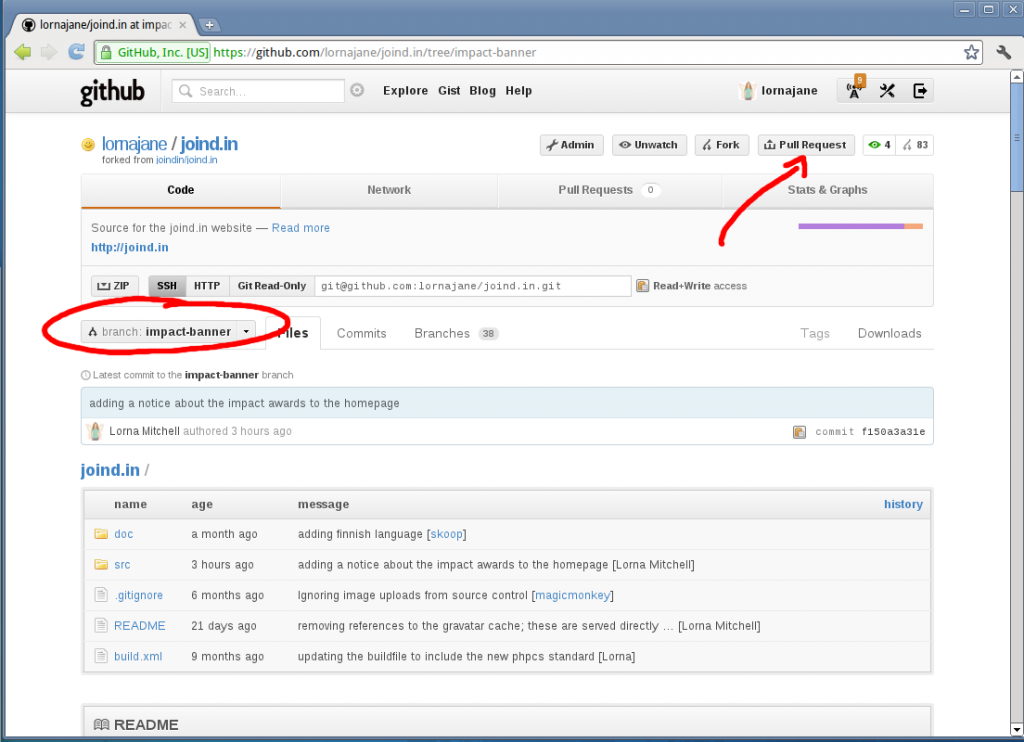
Task: Click the advanced search gear icon
Action: click(x=357, y=91)
